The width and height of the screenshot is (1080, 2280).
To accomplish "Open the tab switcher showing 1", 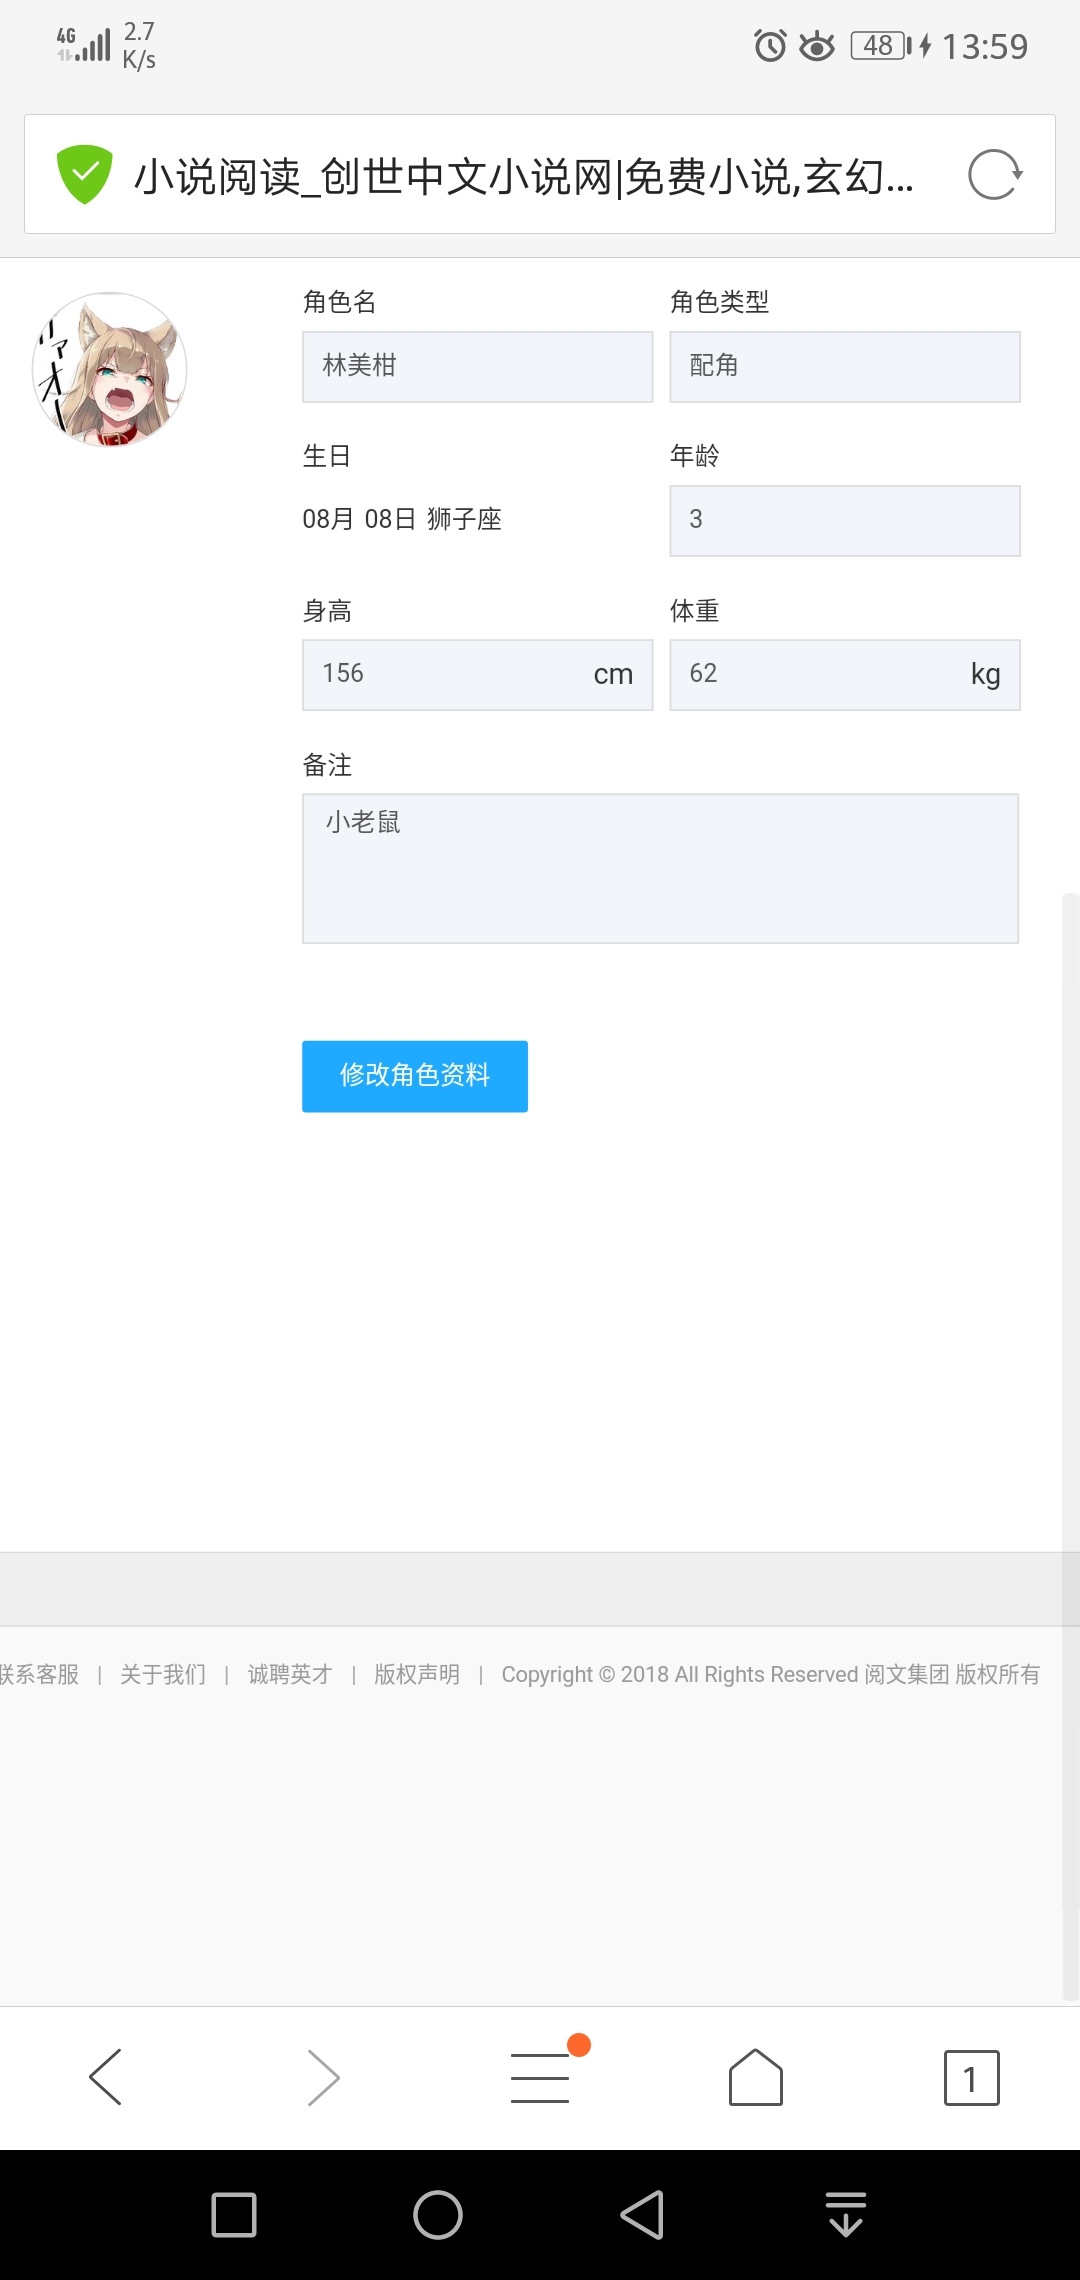I will click(x=971, y=2077).
